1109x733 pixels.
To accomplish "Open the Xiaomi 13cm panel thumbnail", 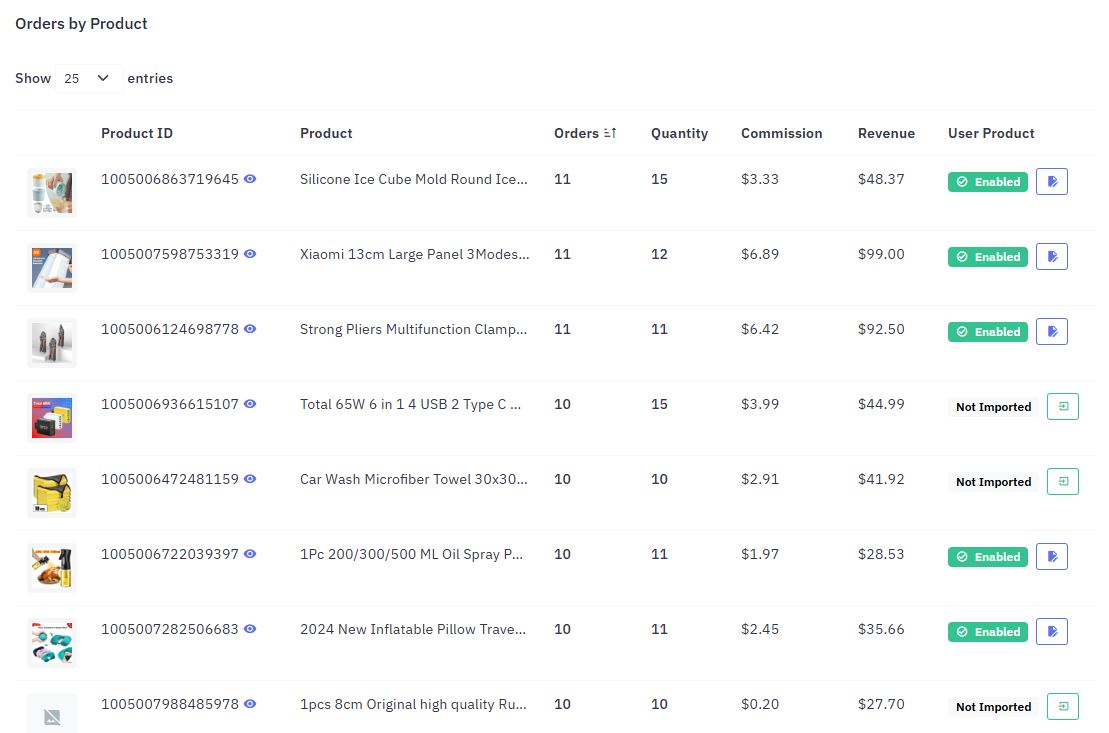I will pos(52,267).
